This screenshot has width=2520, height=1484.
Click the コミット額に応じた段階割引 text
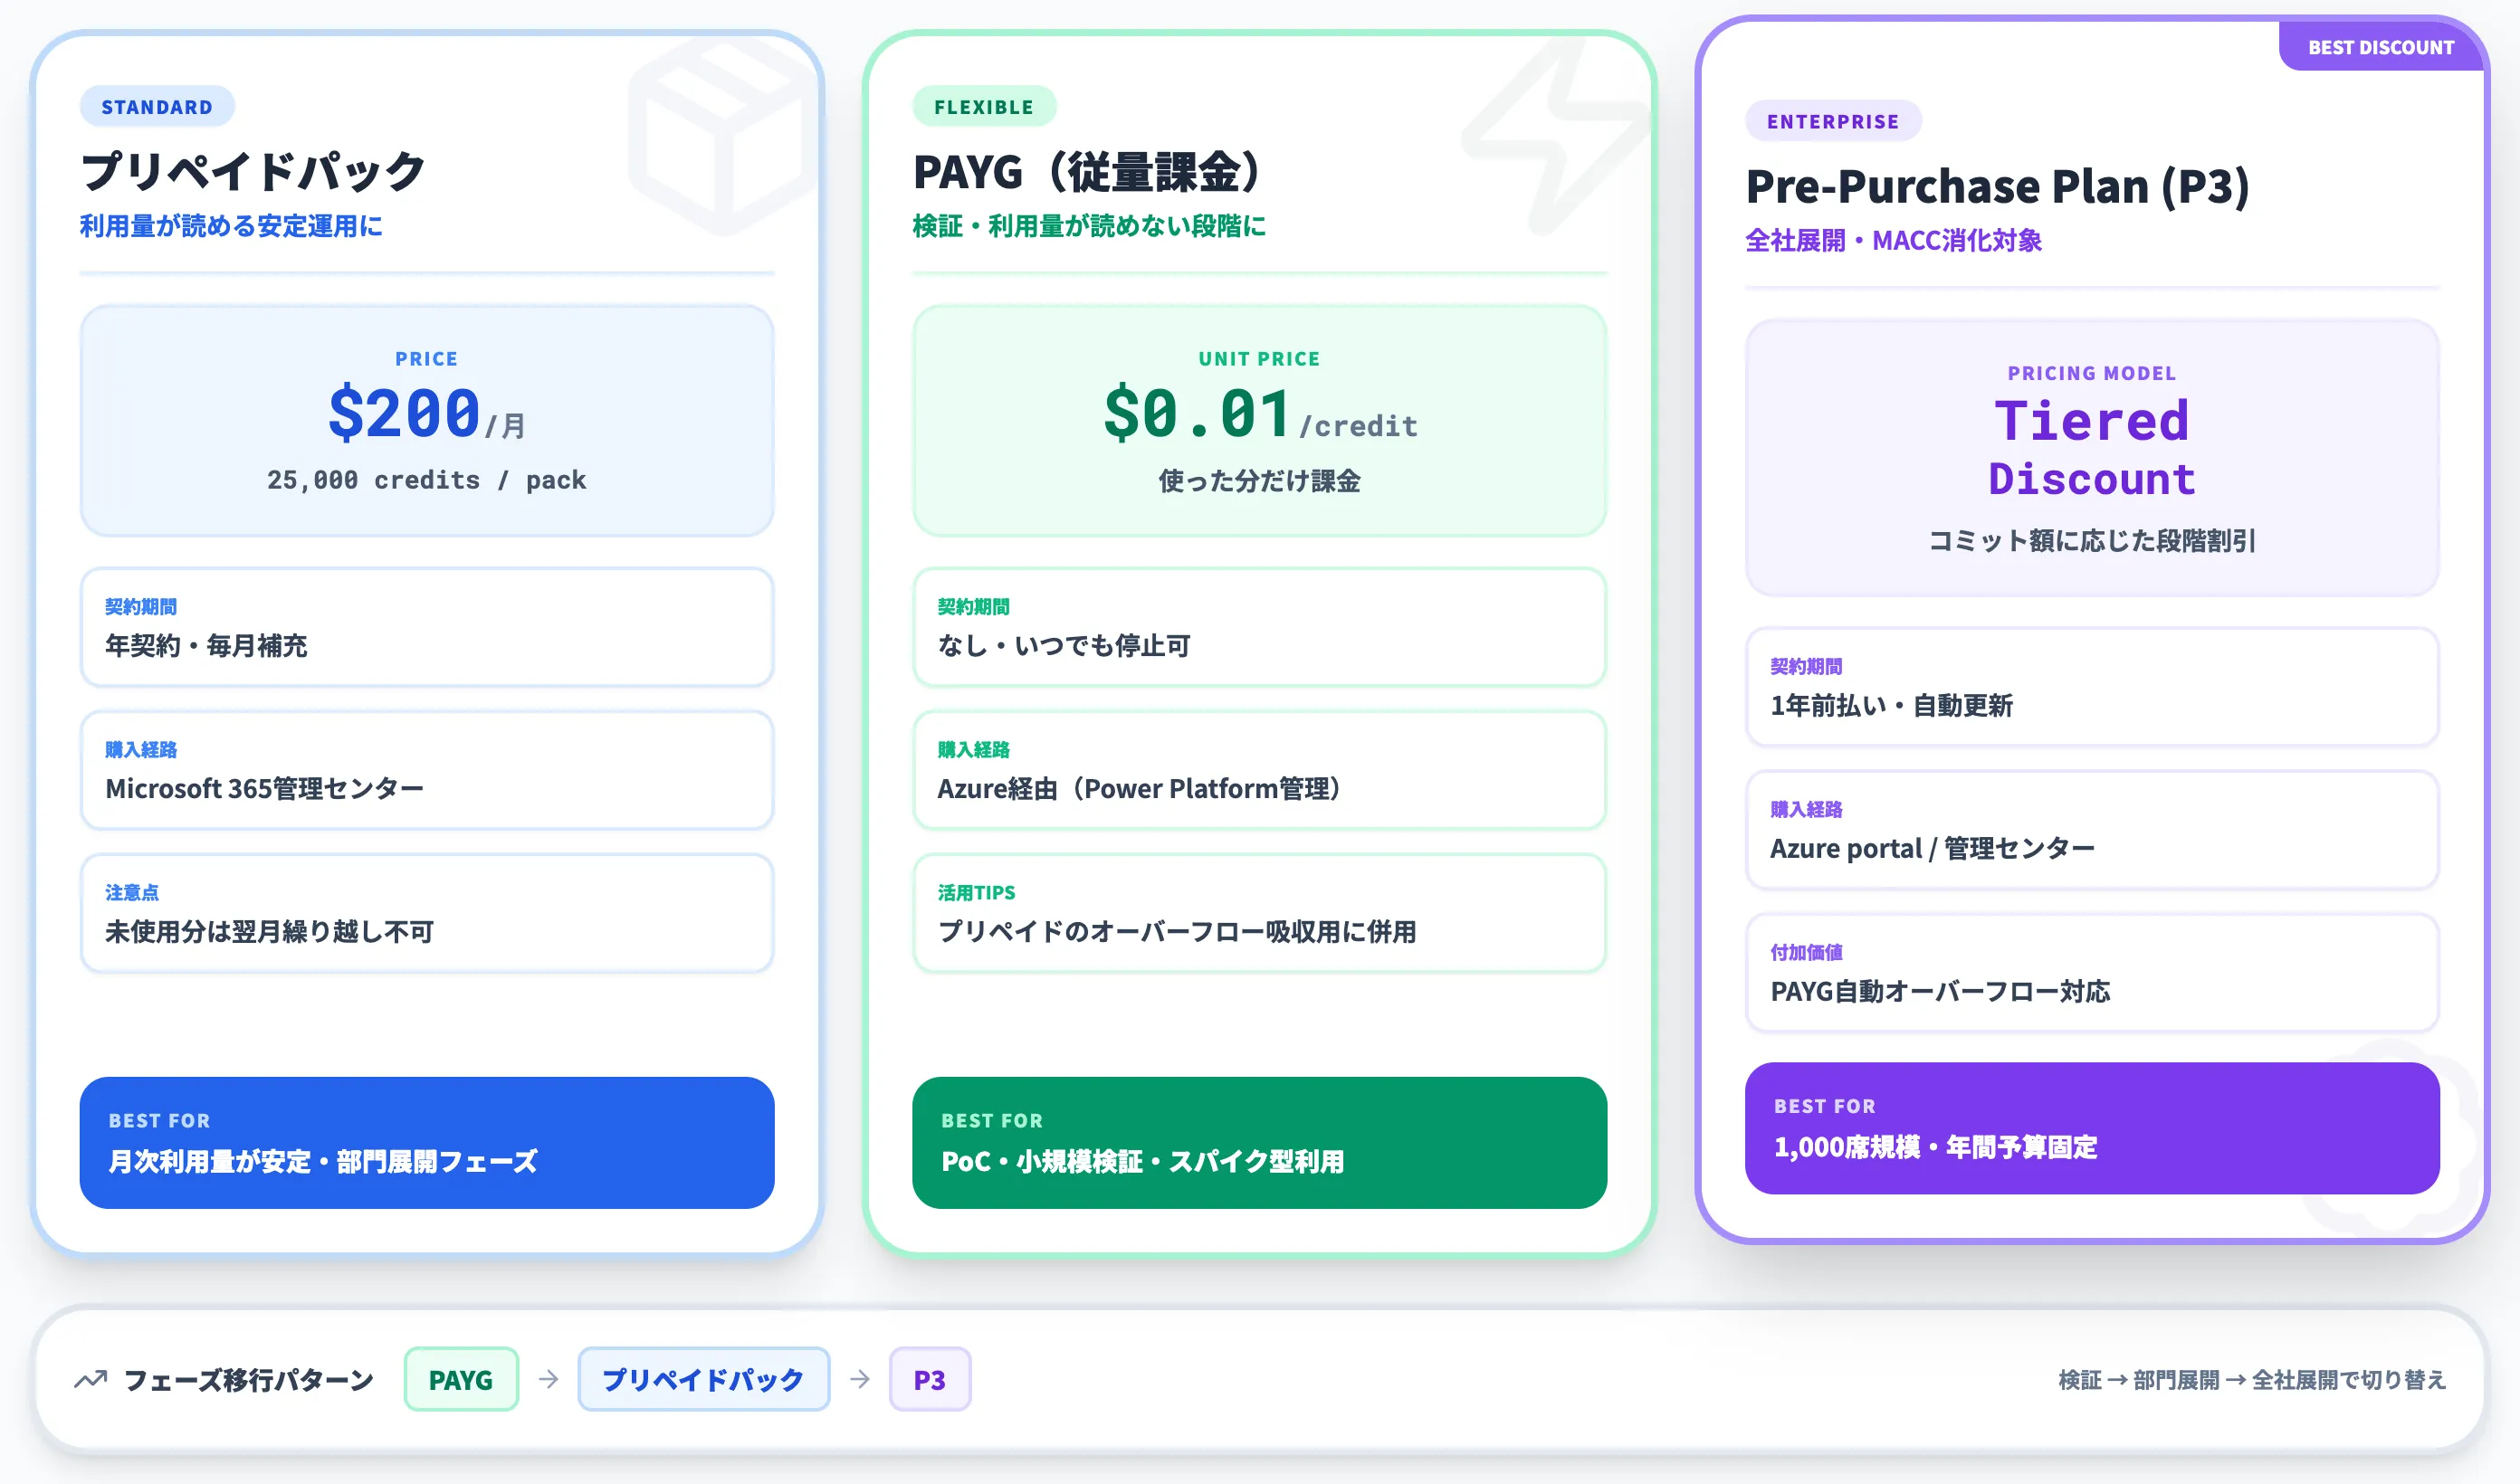click(x=2092, y=540)
